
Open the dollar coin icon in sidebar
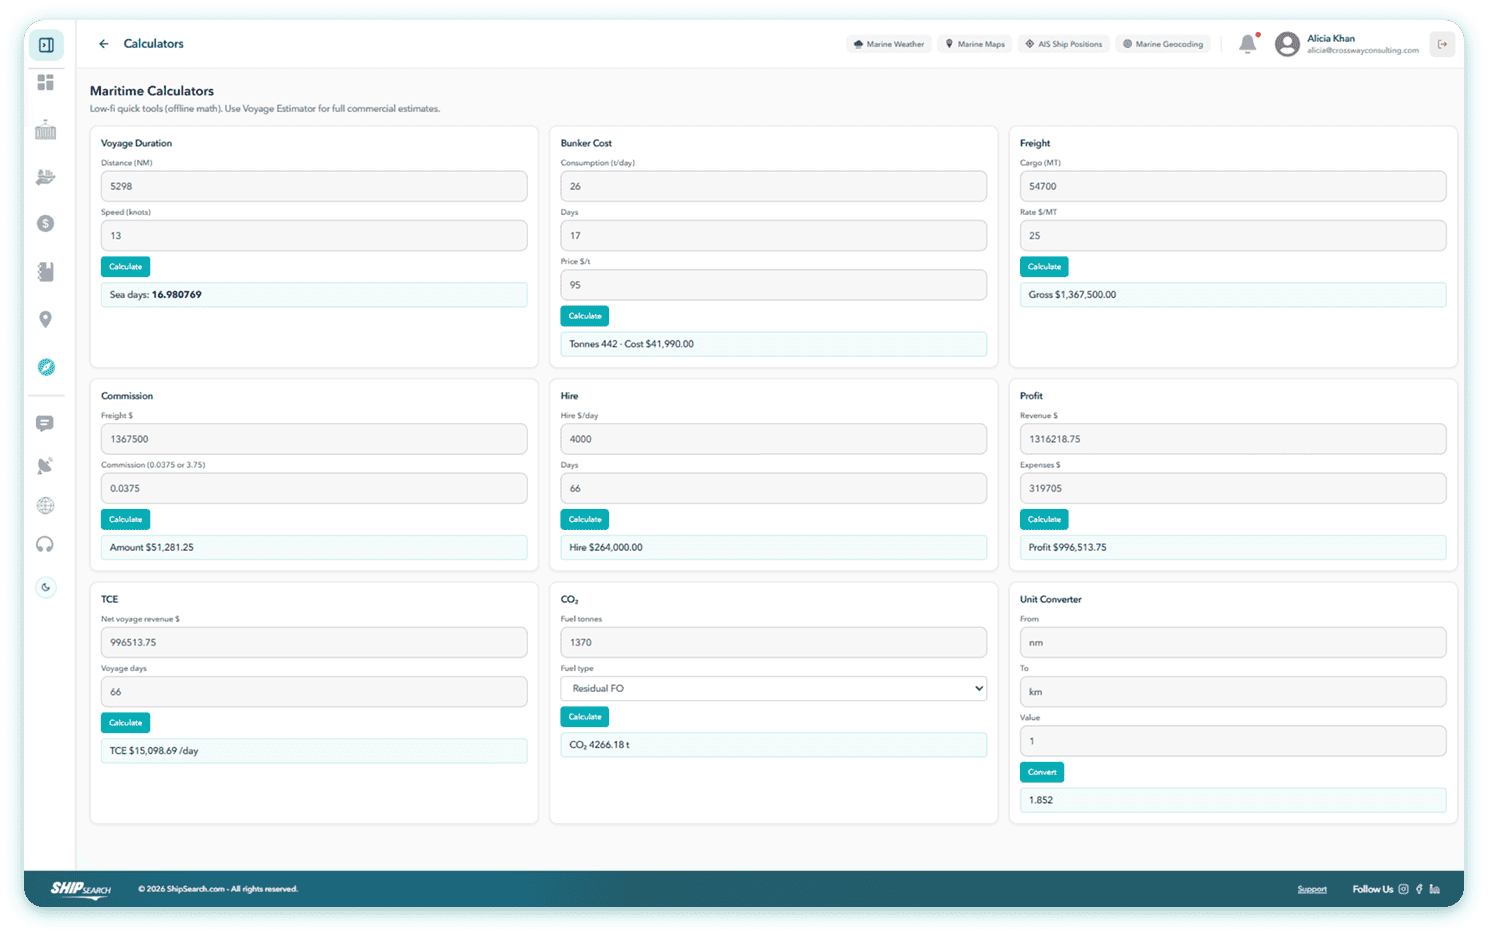coord(45,224)
